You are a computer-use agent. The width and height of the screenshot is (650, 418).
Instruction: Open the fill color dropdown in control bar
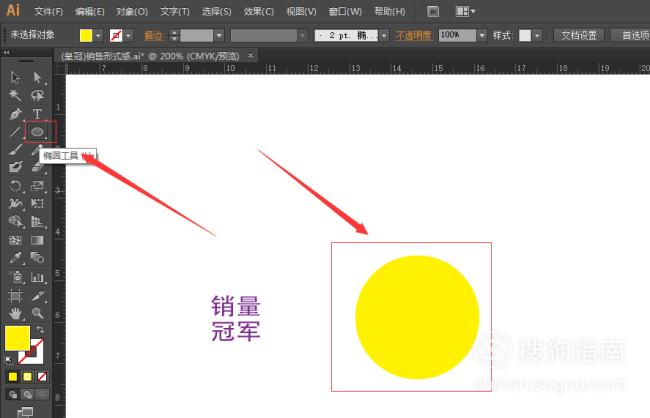coord(98,36)
